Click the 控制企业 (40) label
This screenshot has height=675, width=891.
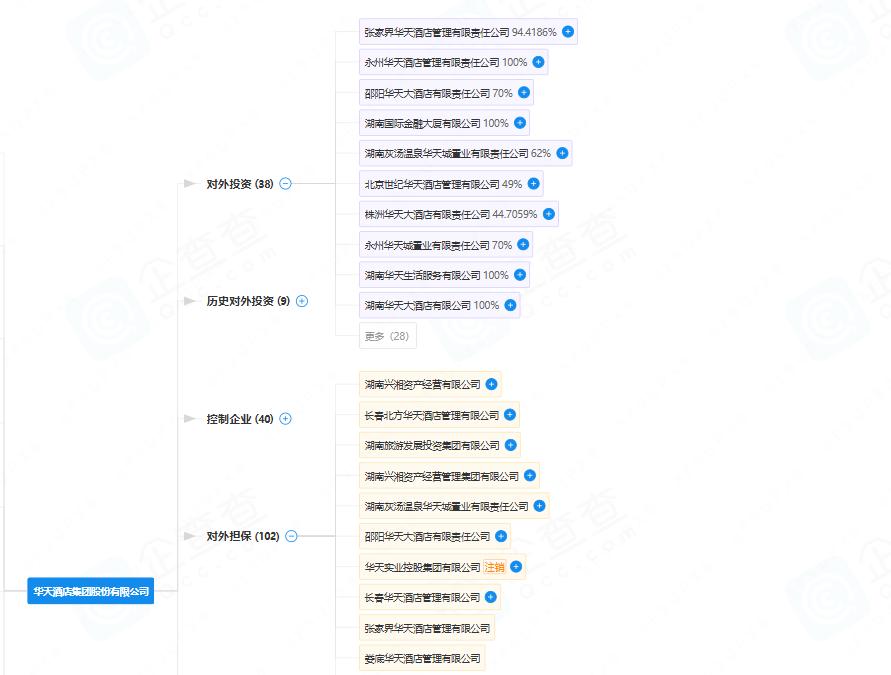pos(240,419)
